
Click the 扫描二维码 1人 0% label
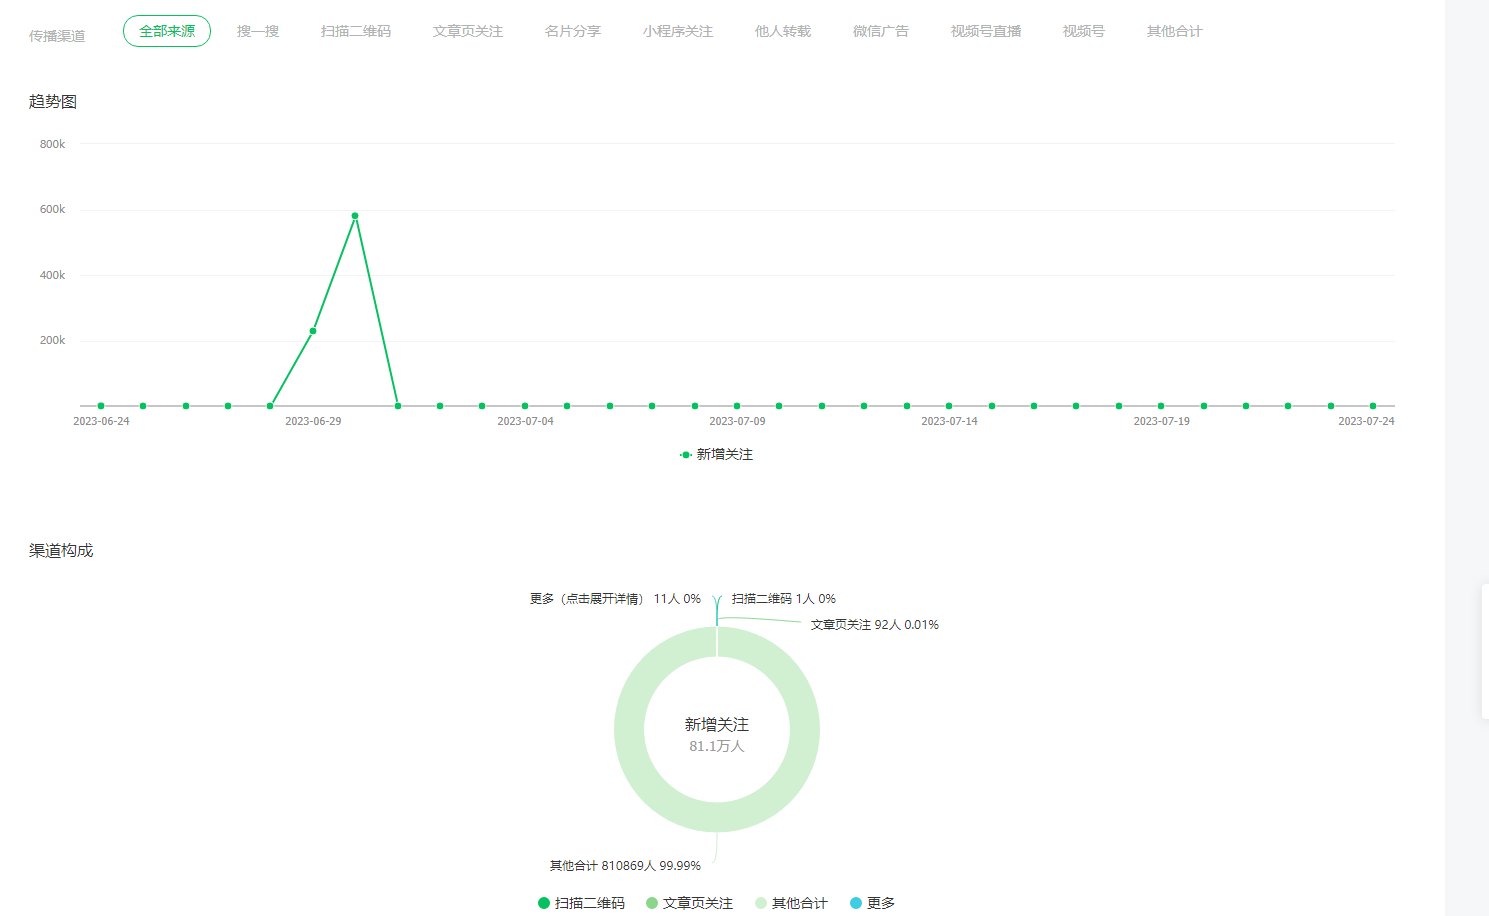coord(783,599)
